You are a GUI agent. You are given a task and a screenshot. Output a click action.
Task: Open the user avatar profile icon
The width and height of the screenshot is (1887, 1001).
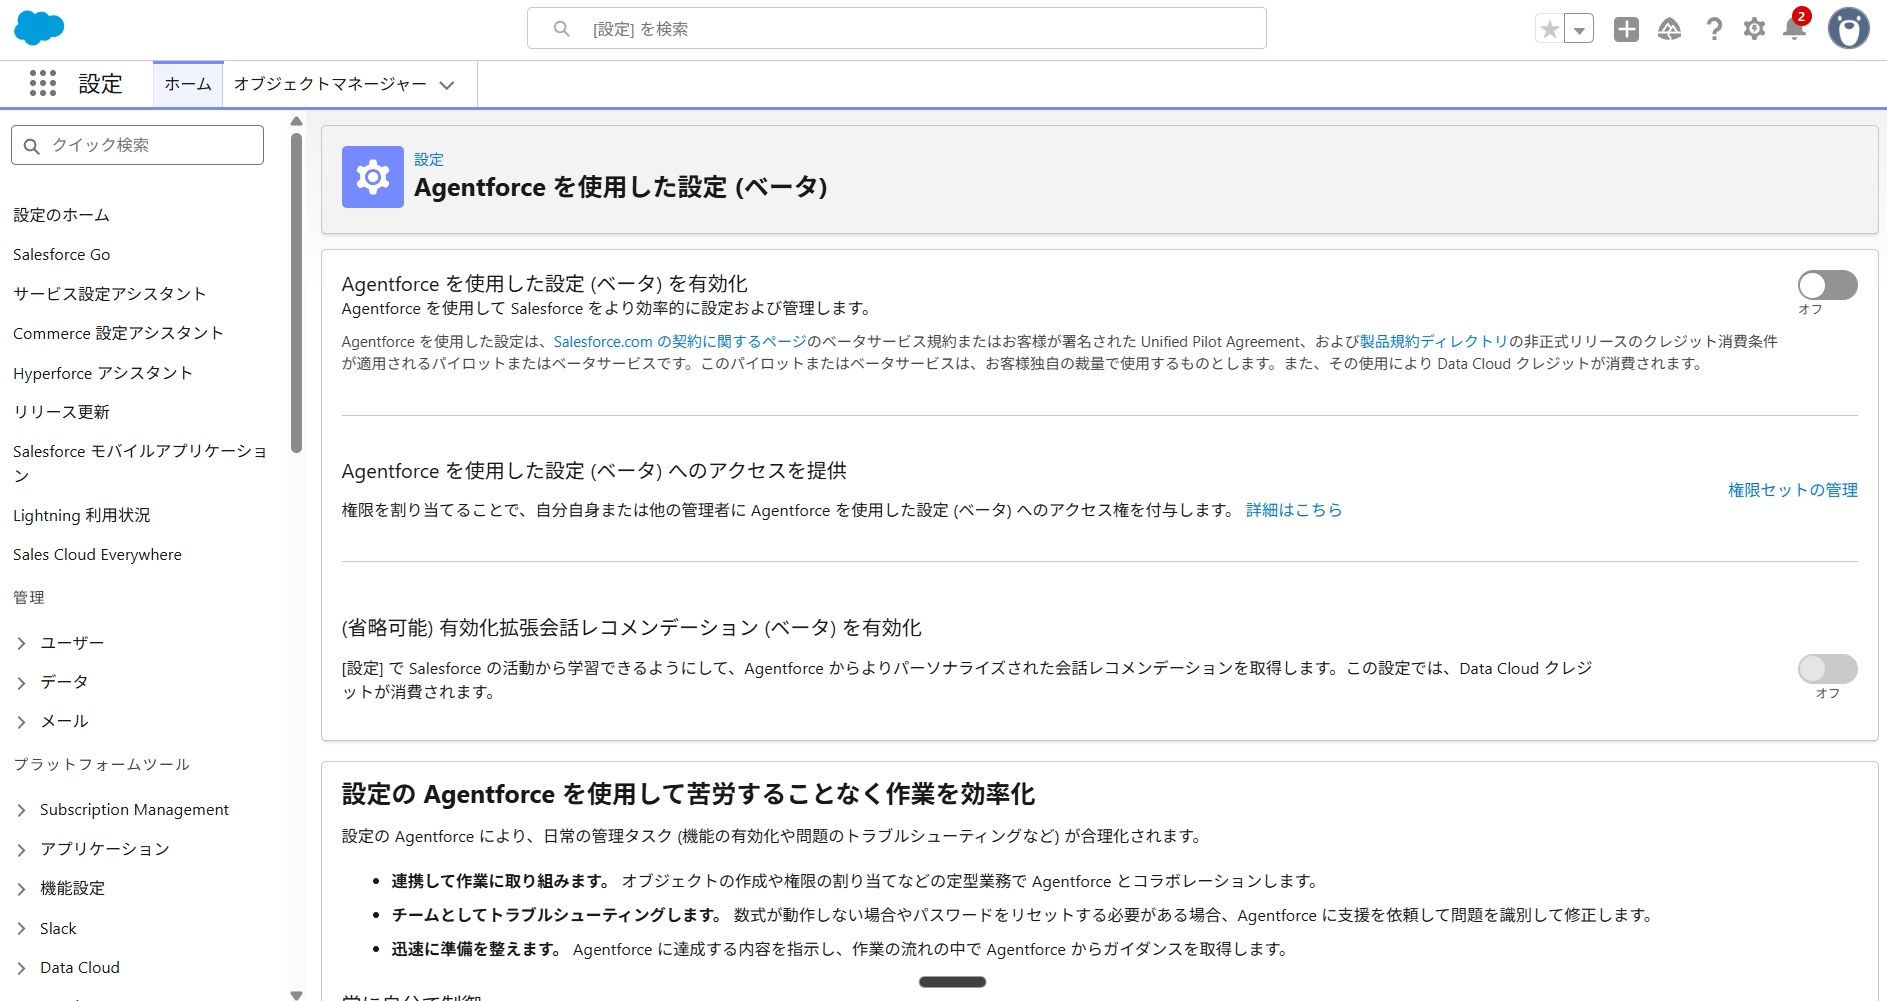(x=1848, y=28)
